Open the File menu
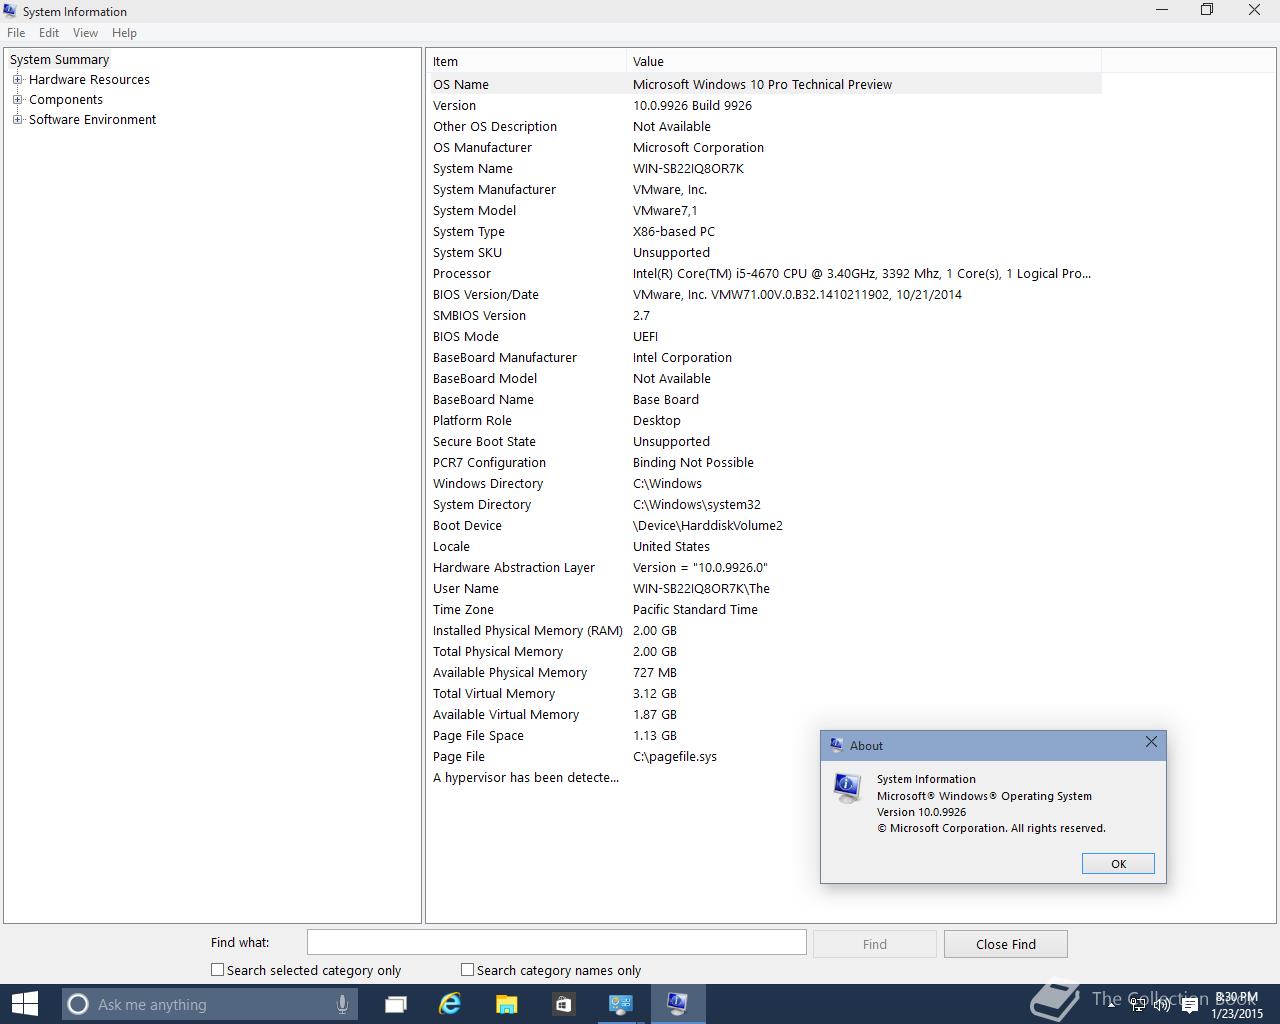Viewport: 1280px width, 1024px height. click(x=16, y=33)
